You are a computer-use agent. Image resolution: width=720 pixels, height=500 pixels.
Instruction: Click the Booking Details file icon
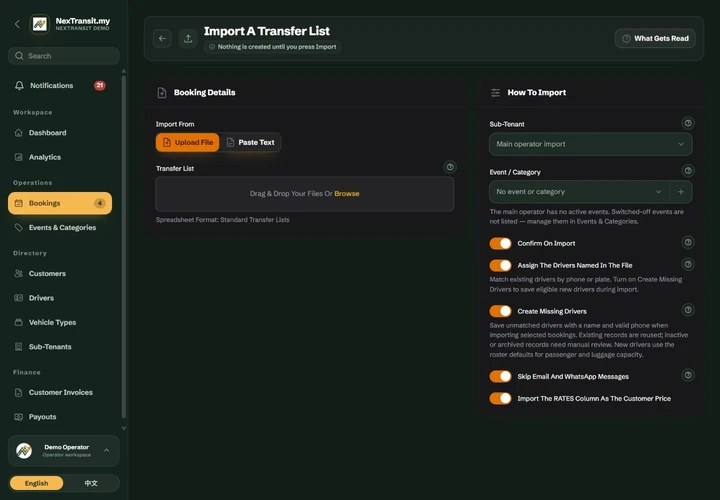162,93
